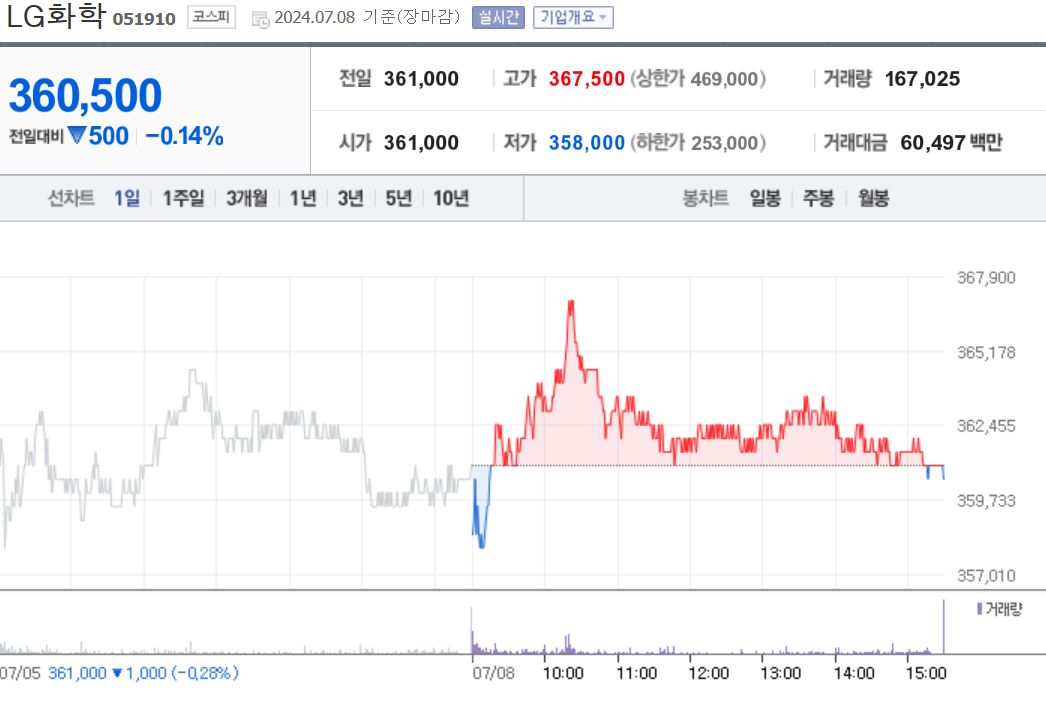
Task: Select the 1주일 line chart tab
Action: [x=183, y=198]
